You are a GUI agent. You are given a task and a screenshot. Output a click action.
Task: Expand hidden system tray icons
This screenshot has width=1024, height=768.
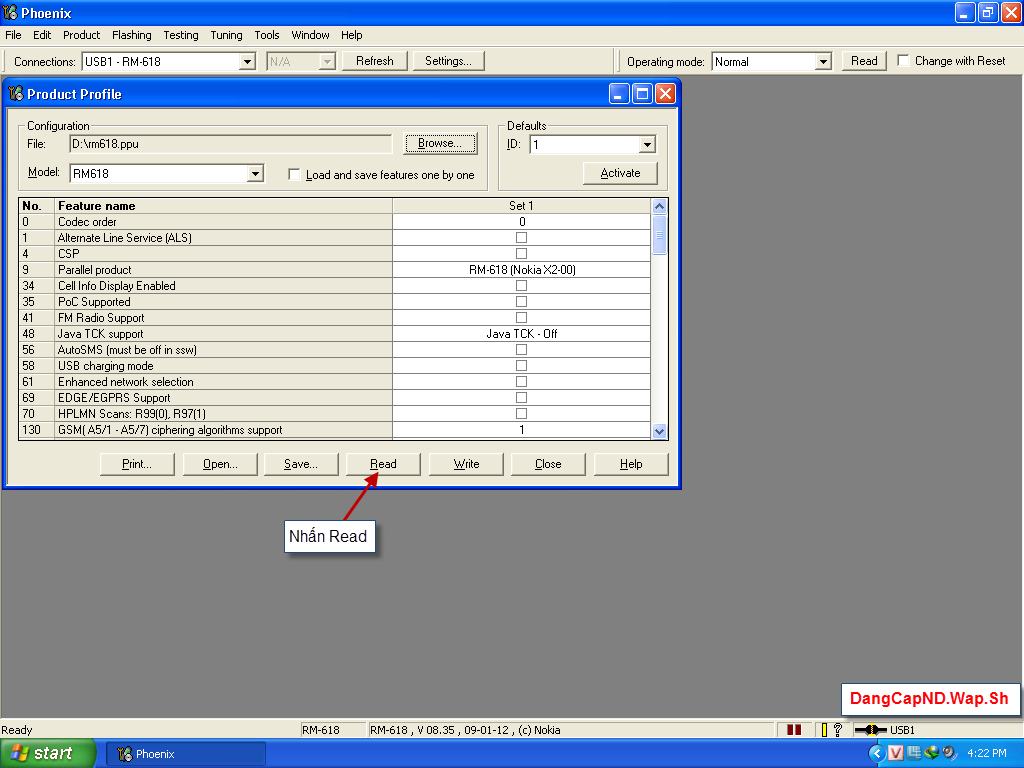(x=877, y=754)
